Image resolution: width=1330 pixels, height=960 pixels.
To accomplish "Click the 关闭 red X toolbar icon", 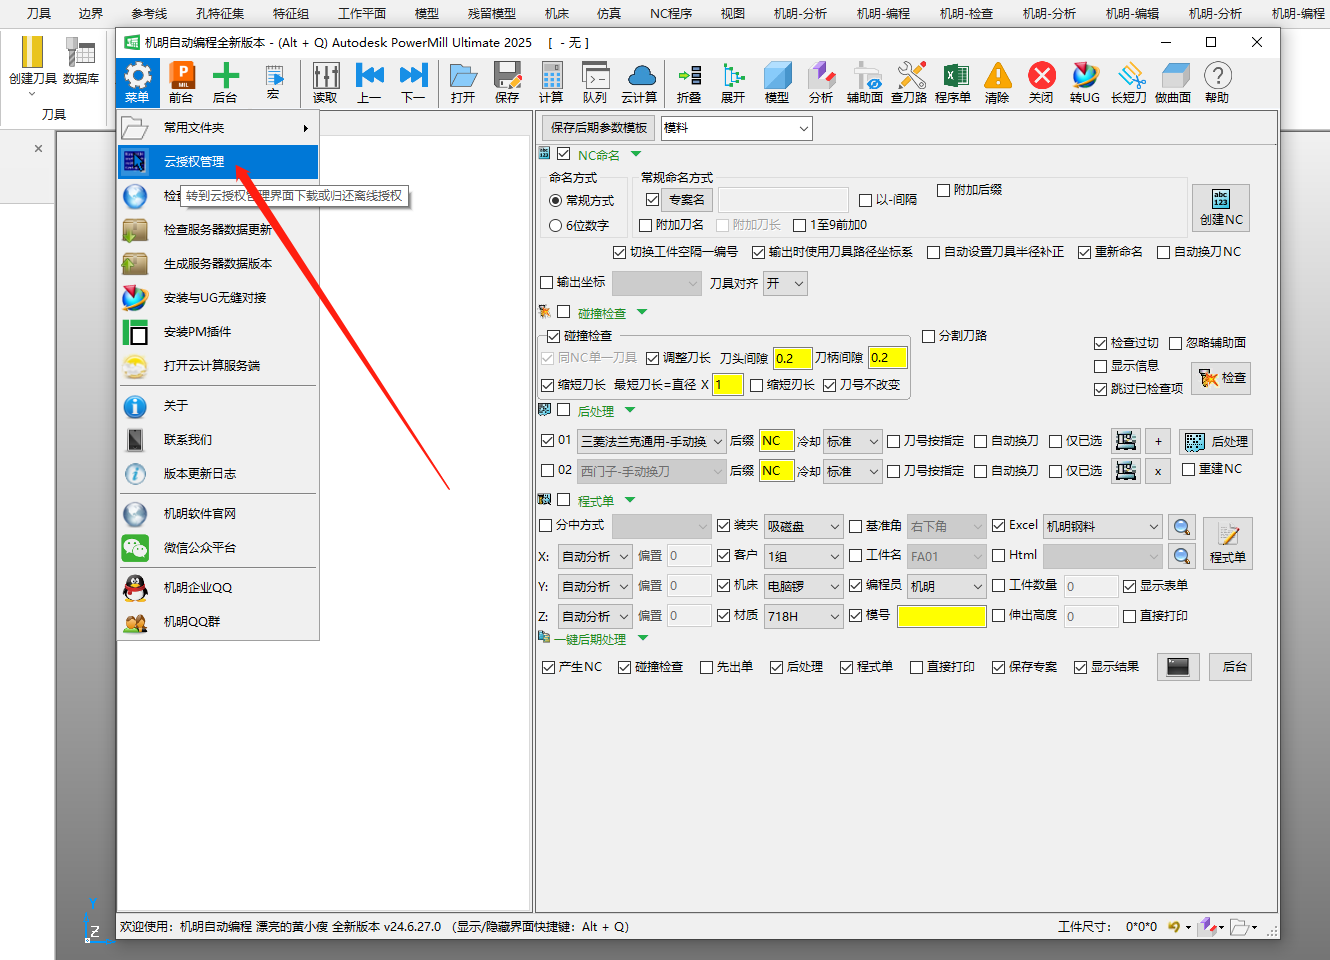I will pos(1041,82).
